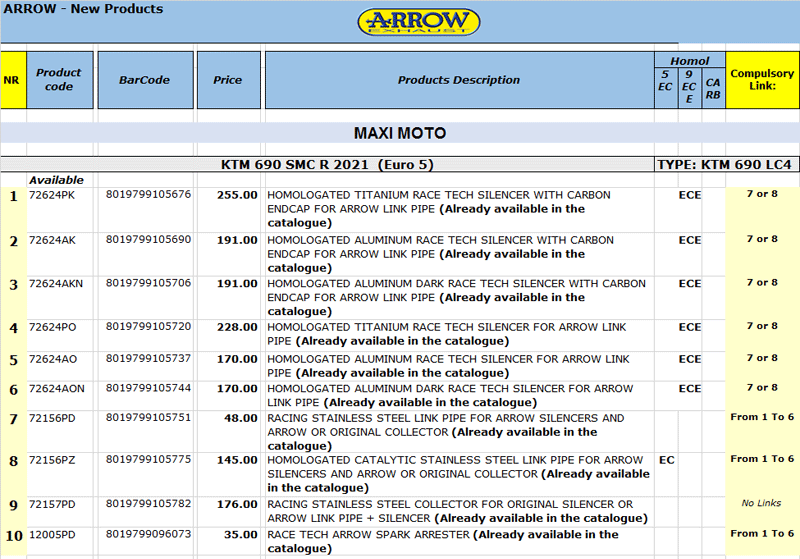Image resolution: width=800 pixels, height=559 pixels.
Task: Click the ARROW - New Products title
Action: coord(83,9)
